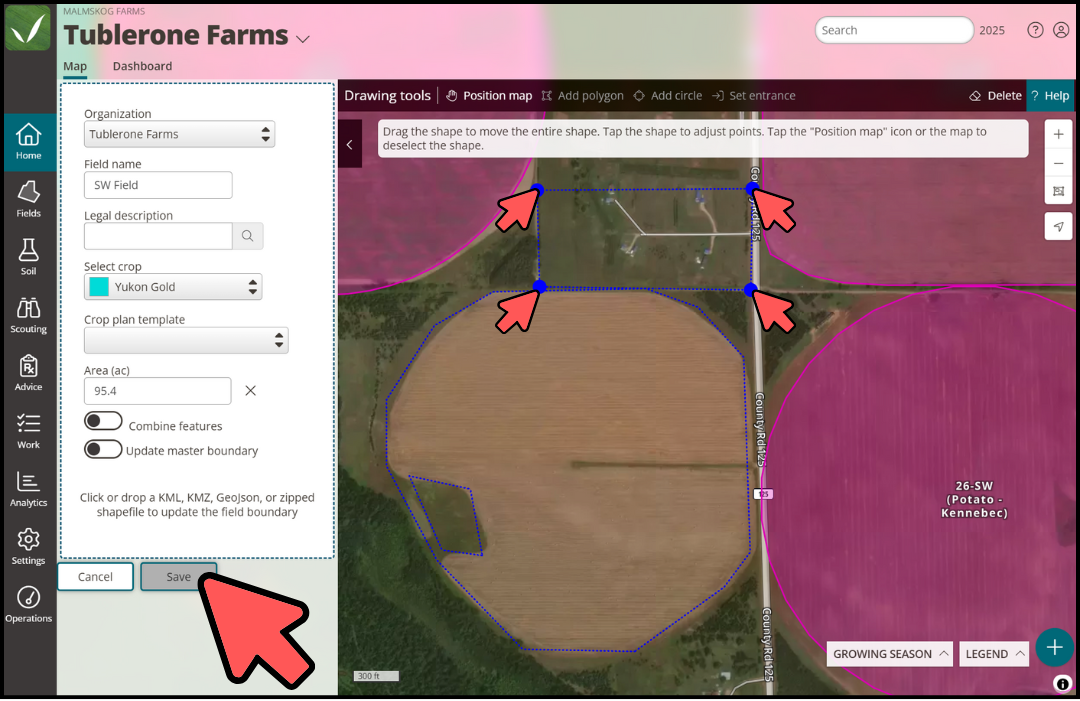Zoom in on the map

(x=1058, y=134)
